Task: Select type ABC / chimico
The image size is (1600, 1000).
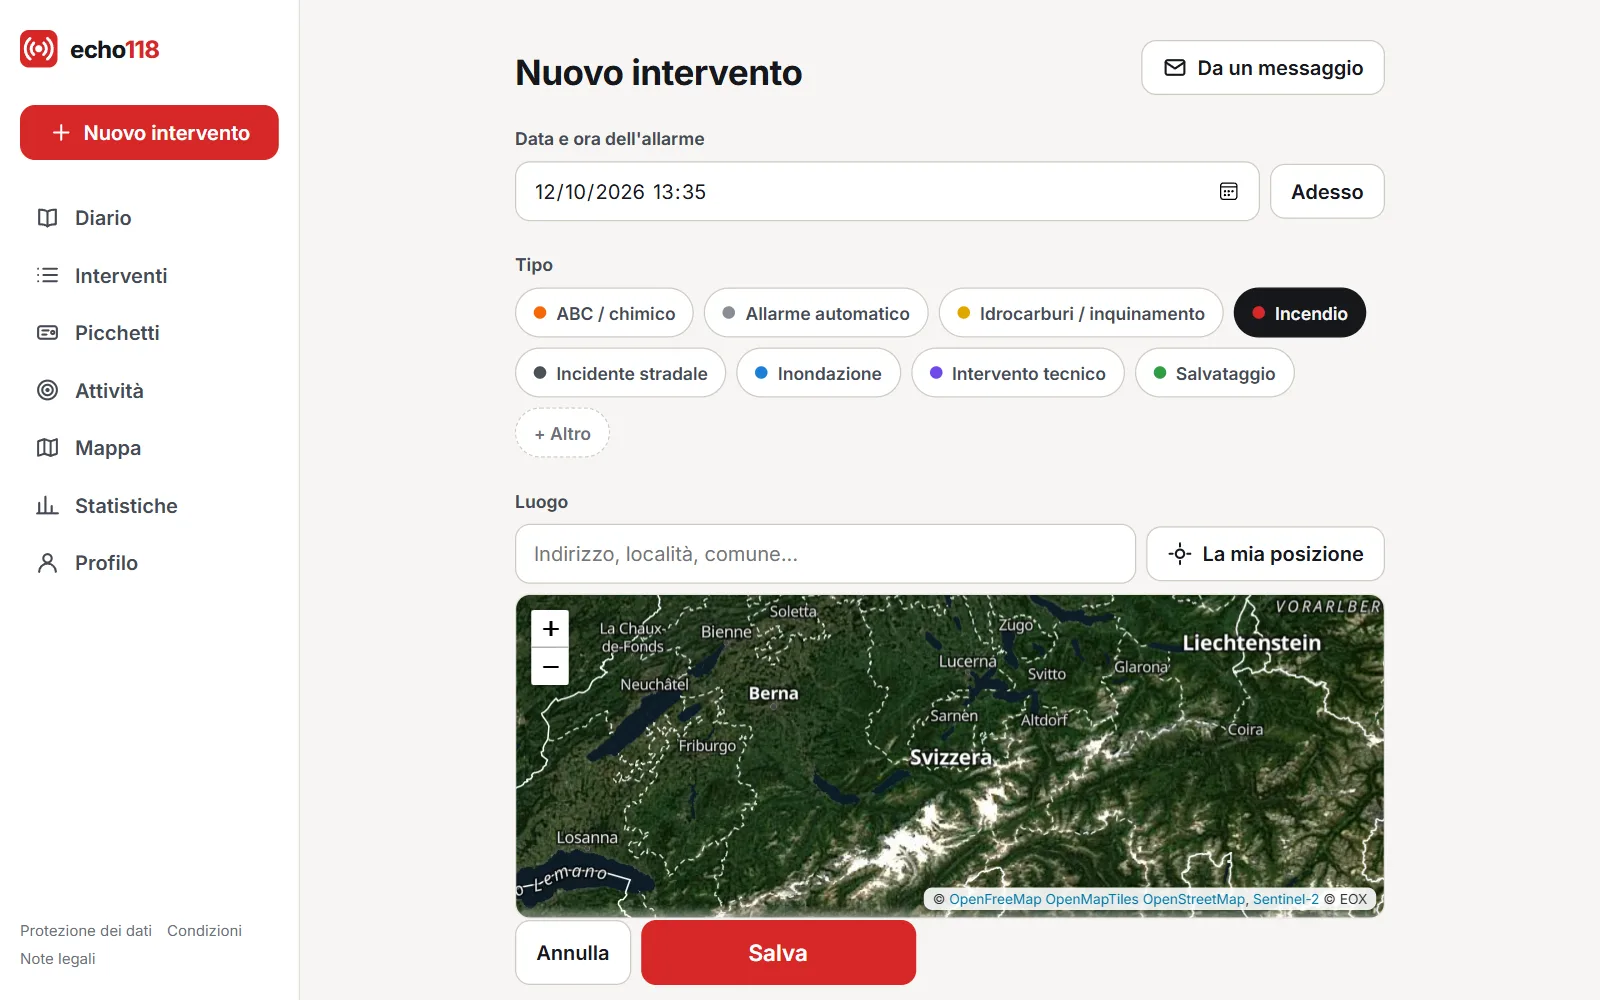Action: 604,313
